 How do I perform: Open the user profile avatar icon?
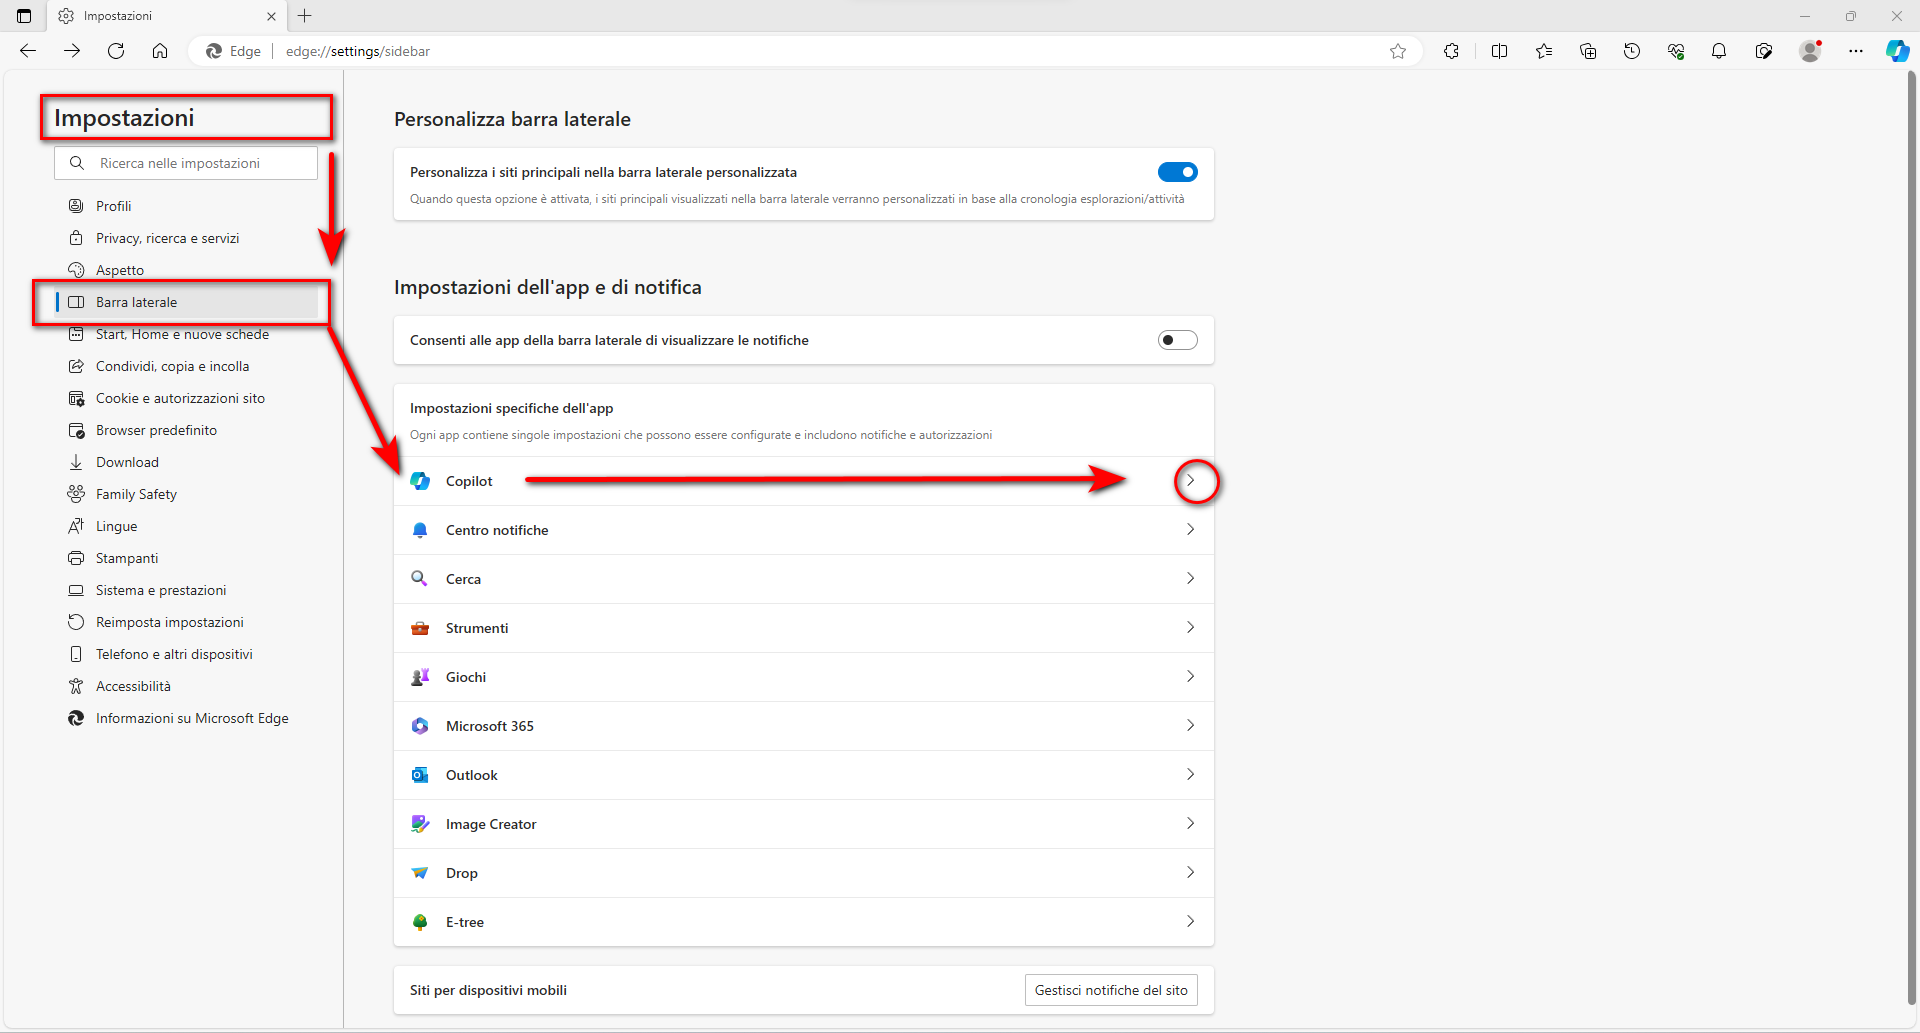(1809, 51)
